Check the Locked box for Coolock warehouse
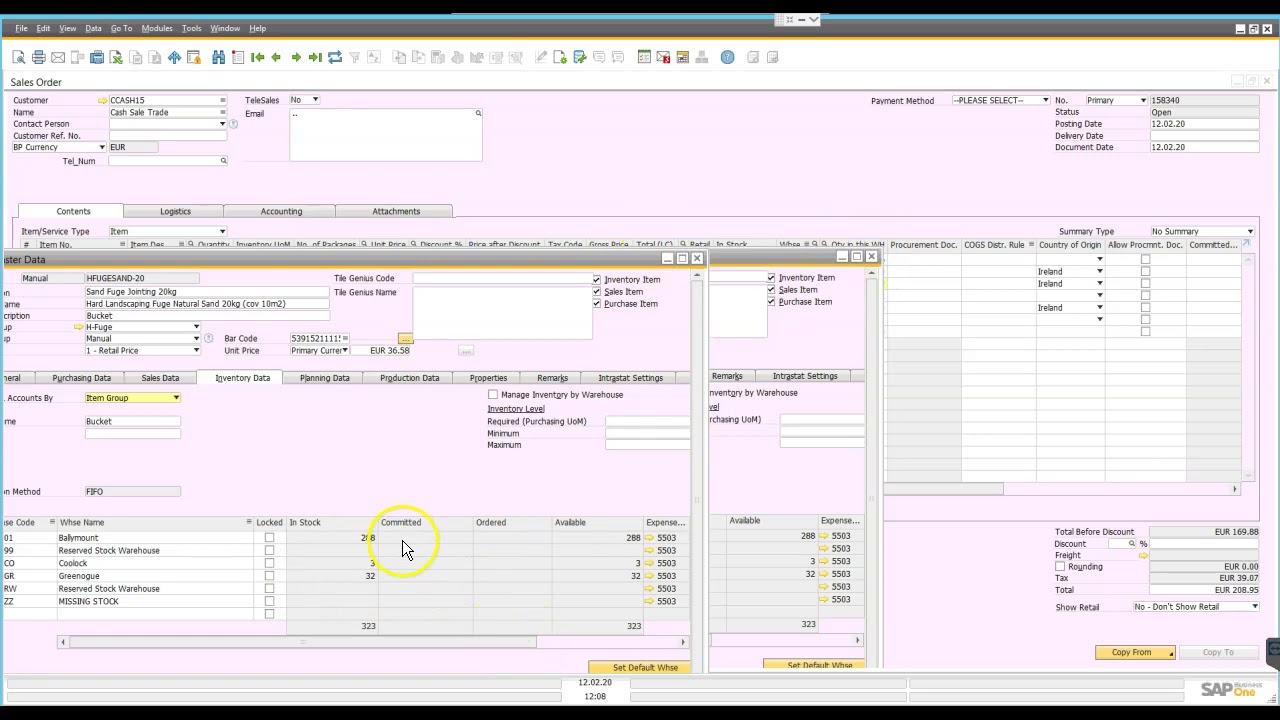The image size is (1280, 720). tap(269, 563)
